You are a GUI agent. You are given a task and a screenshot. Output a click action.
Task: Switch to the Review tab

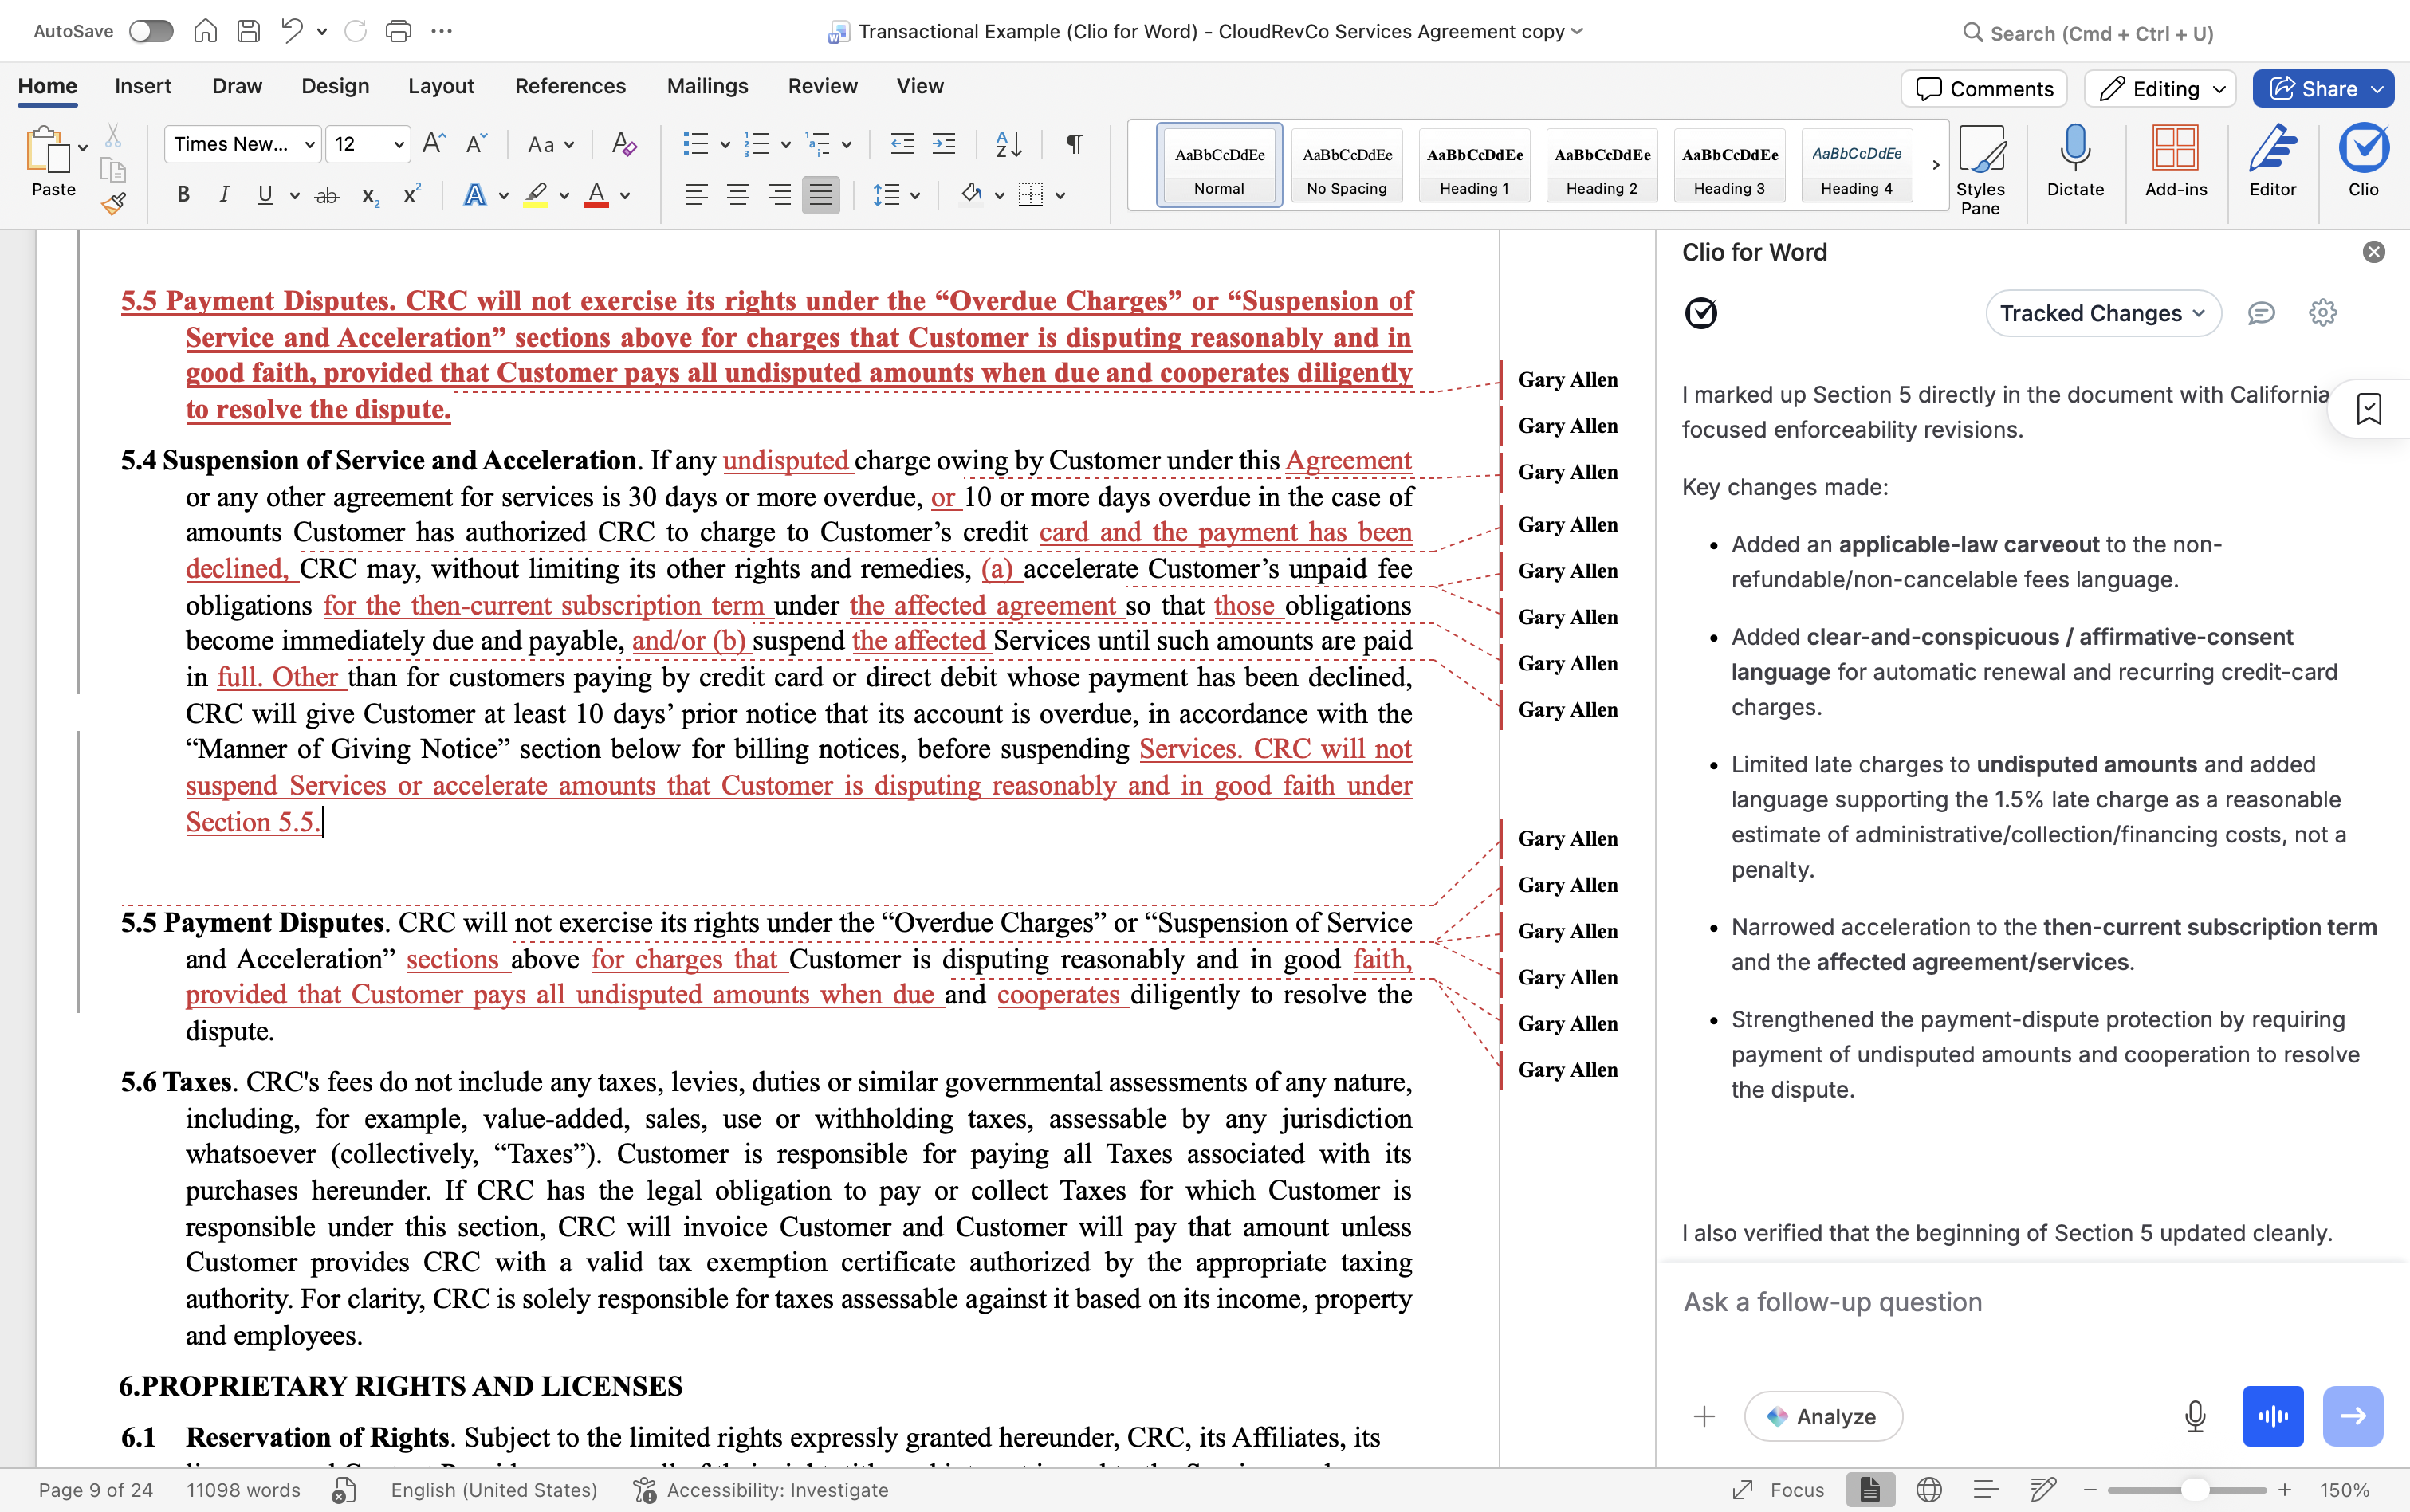coord(822,86)
